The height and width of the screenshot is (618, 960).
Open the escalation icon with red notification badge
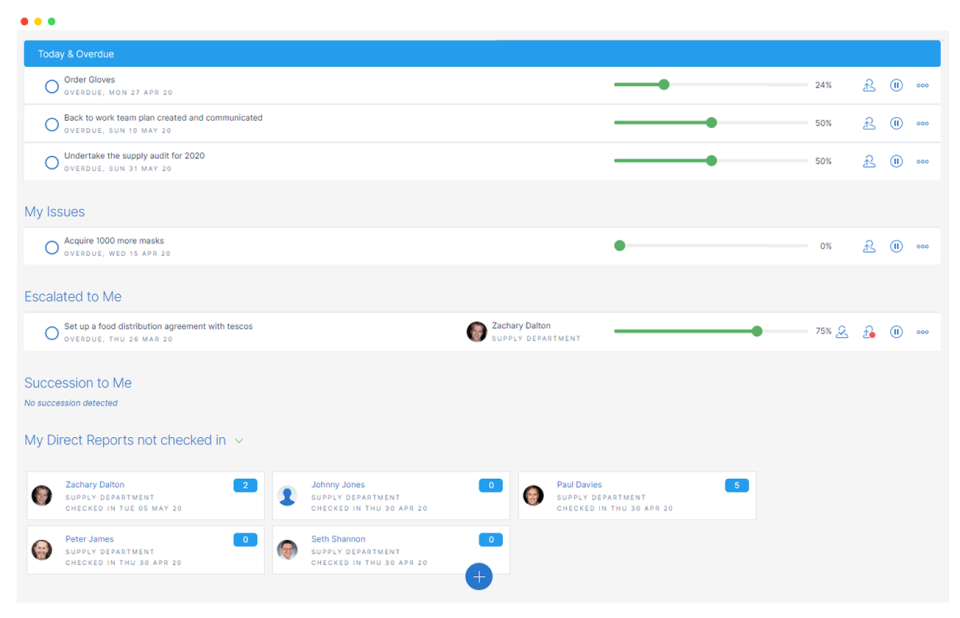coord(869,331)
